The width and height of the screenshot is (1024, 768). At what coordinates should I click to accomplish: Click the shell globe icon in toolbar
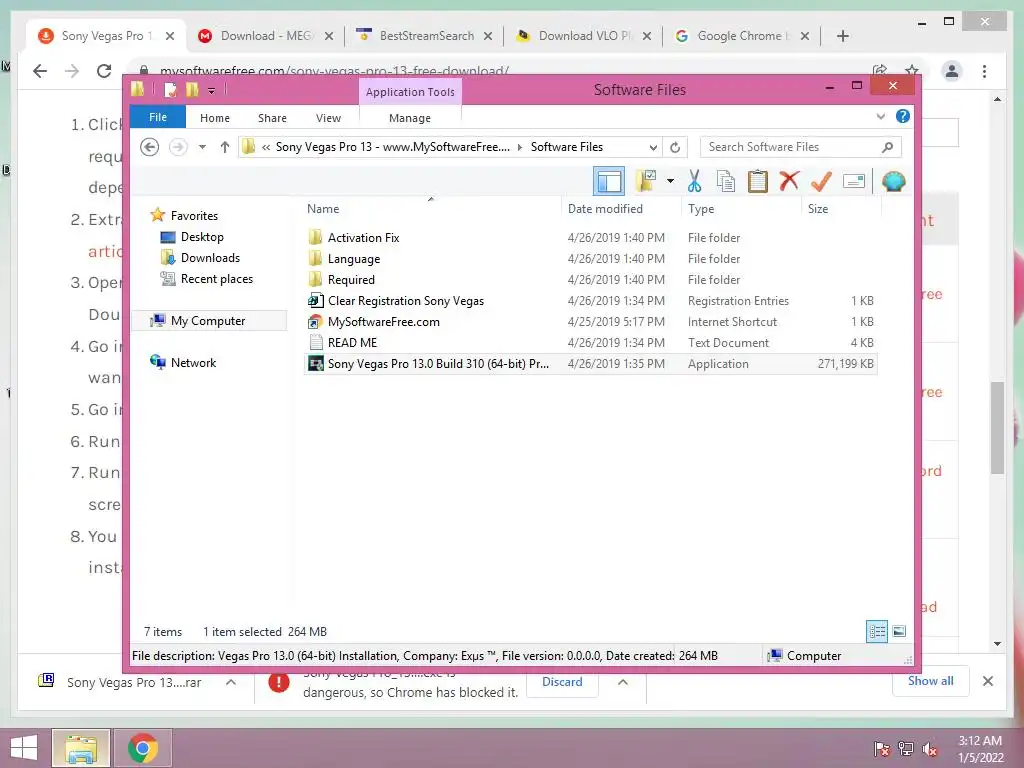point(893,181)
